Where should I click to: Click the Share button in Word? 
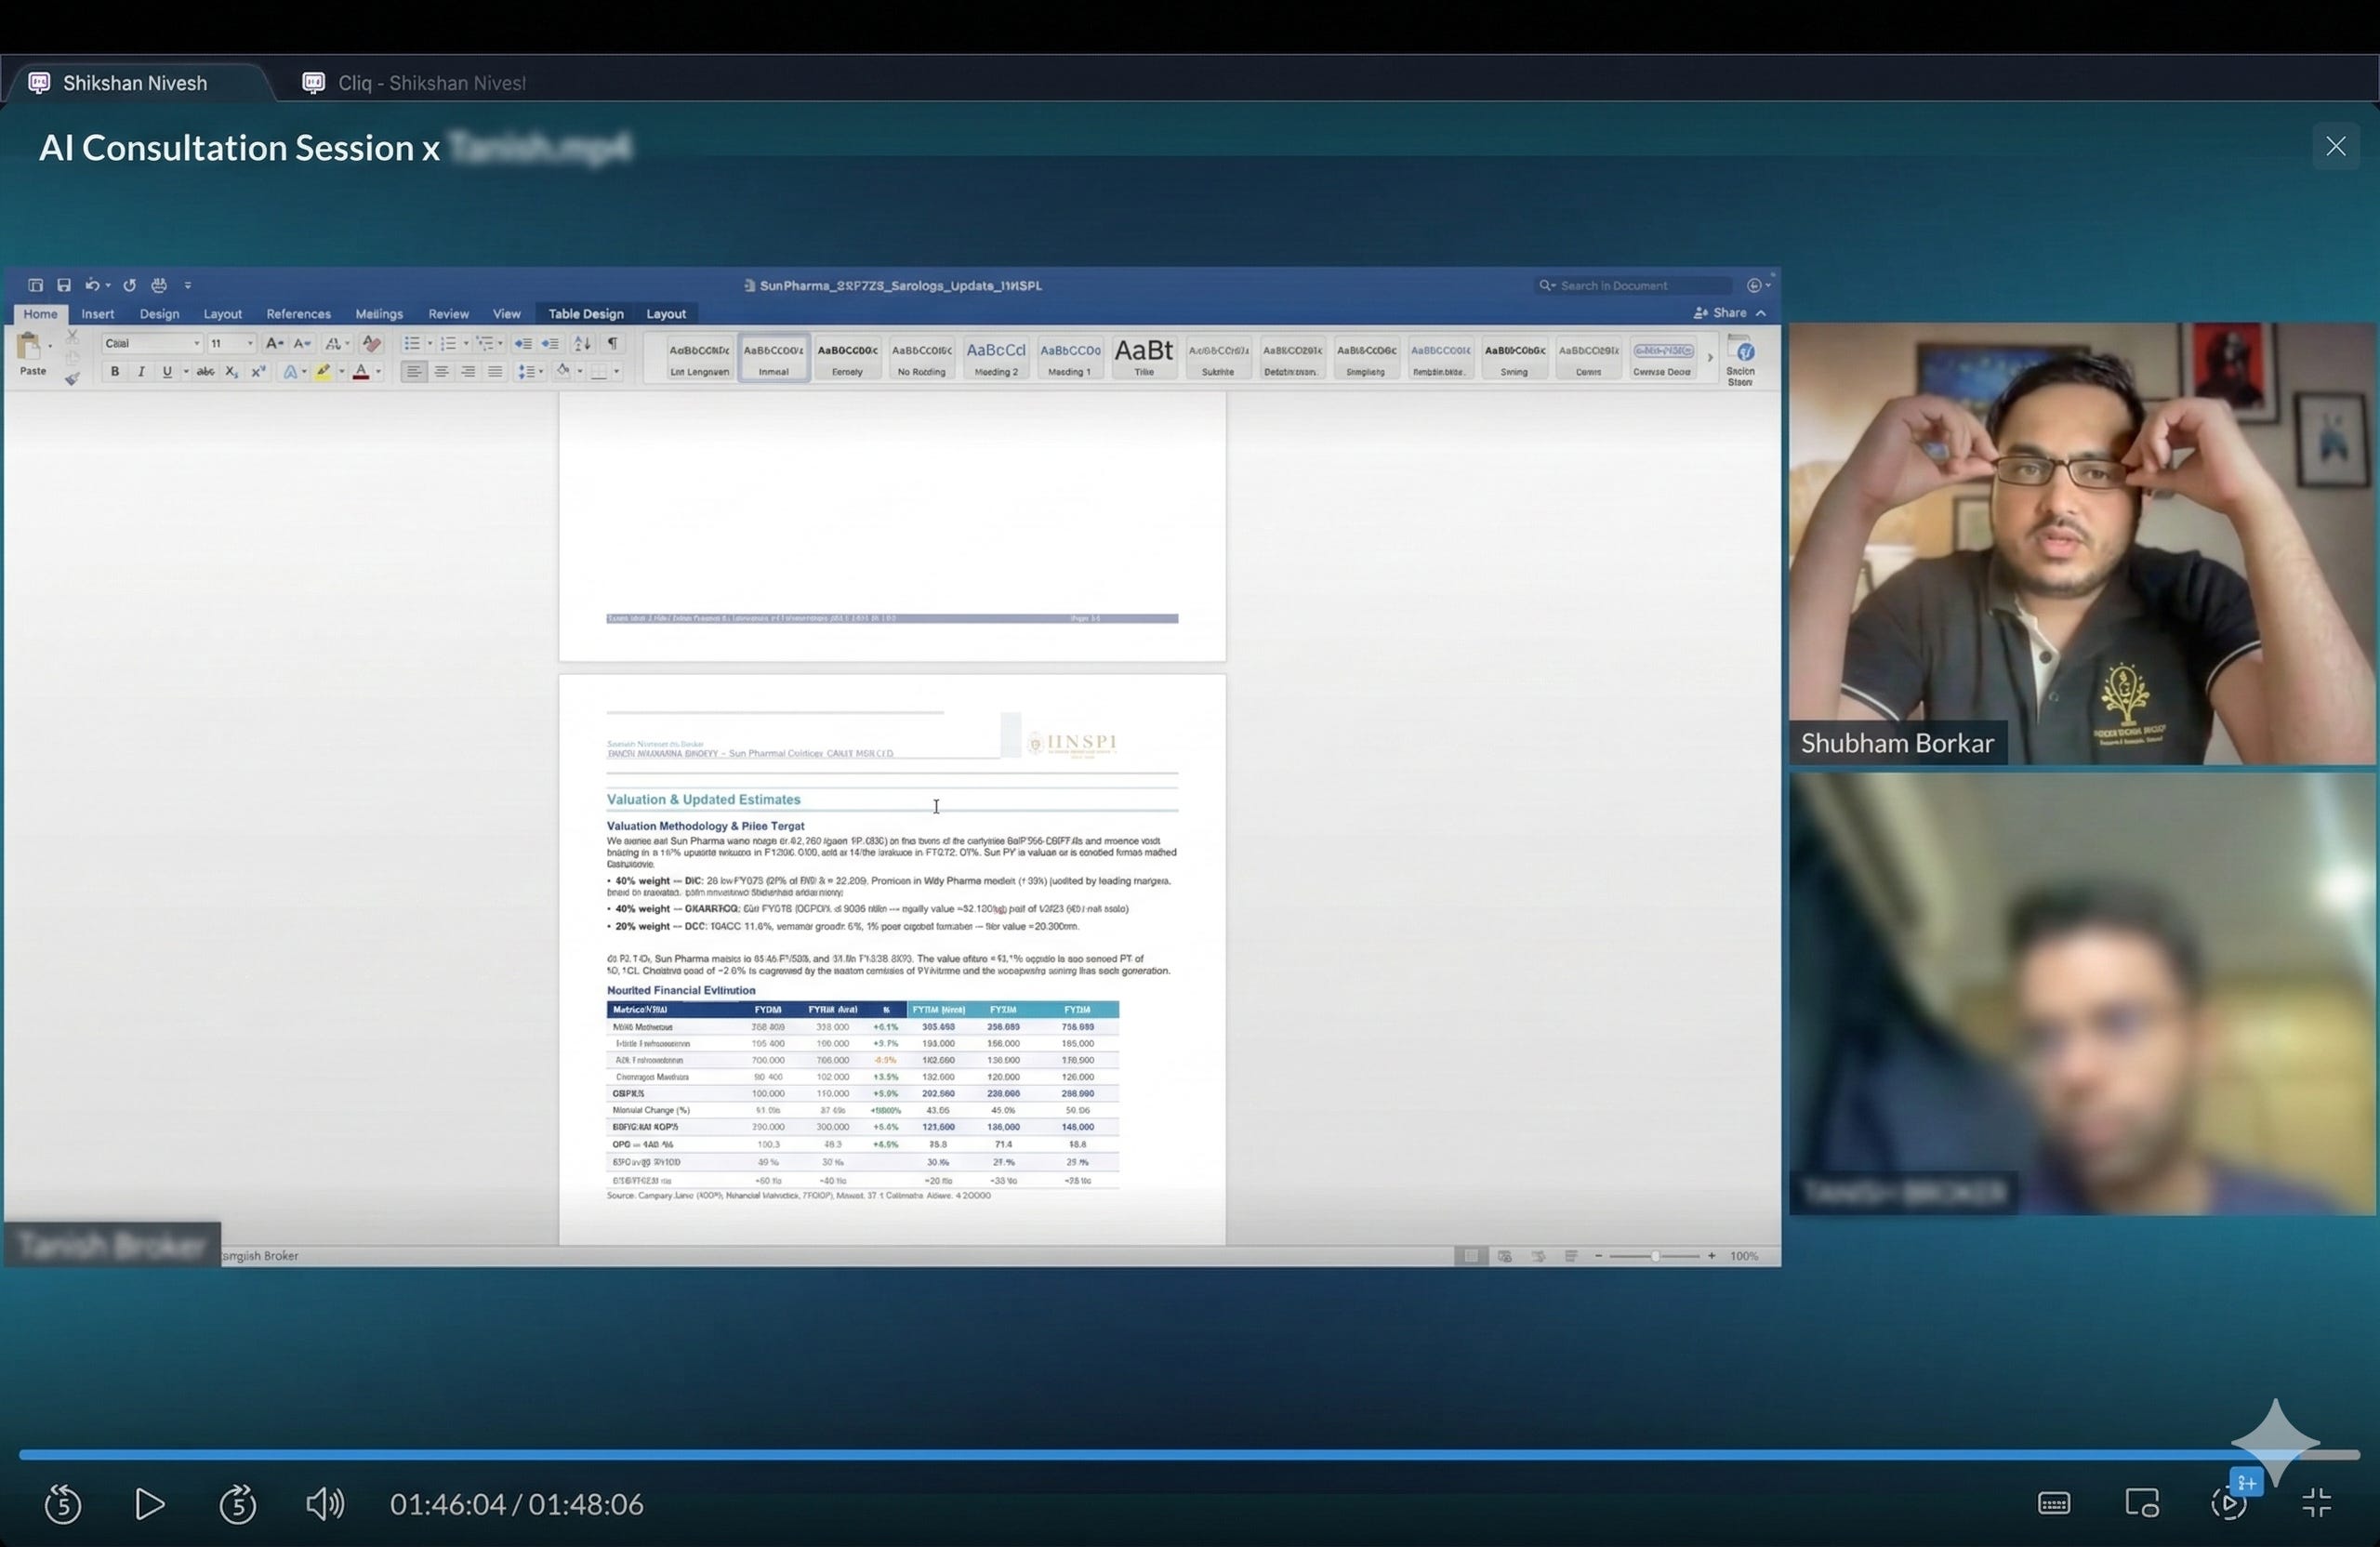click(1721, 313)
